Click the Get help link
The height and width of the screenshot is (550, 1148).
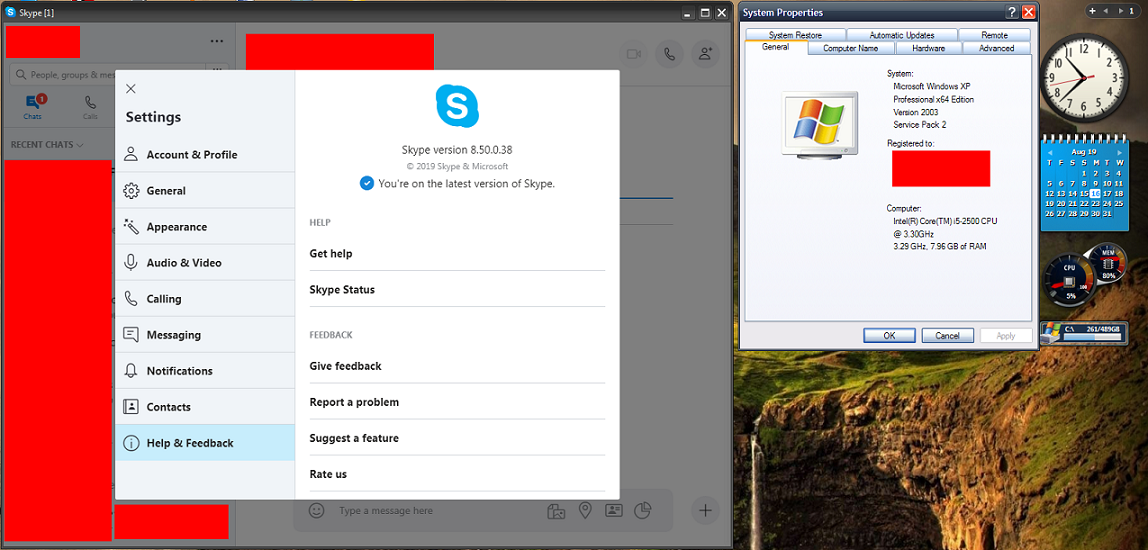point(457,253)
